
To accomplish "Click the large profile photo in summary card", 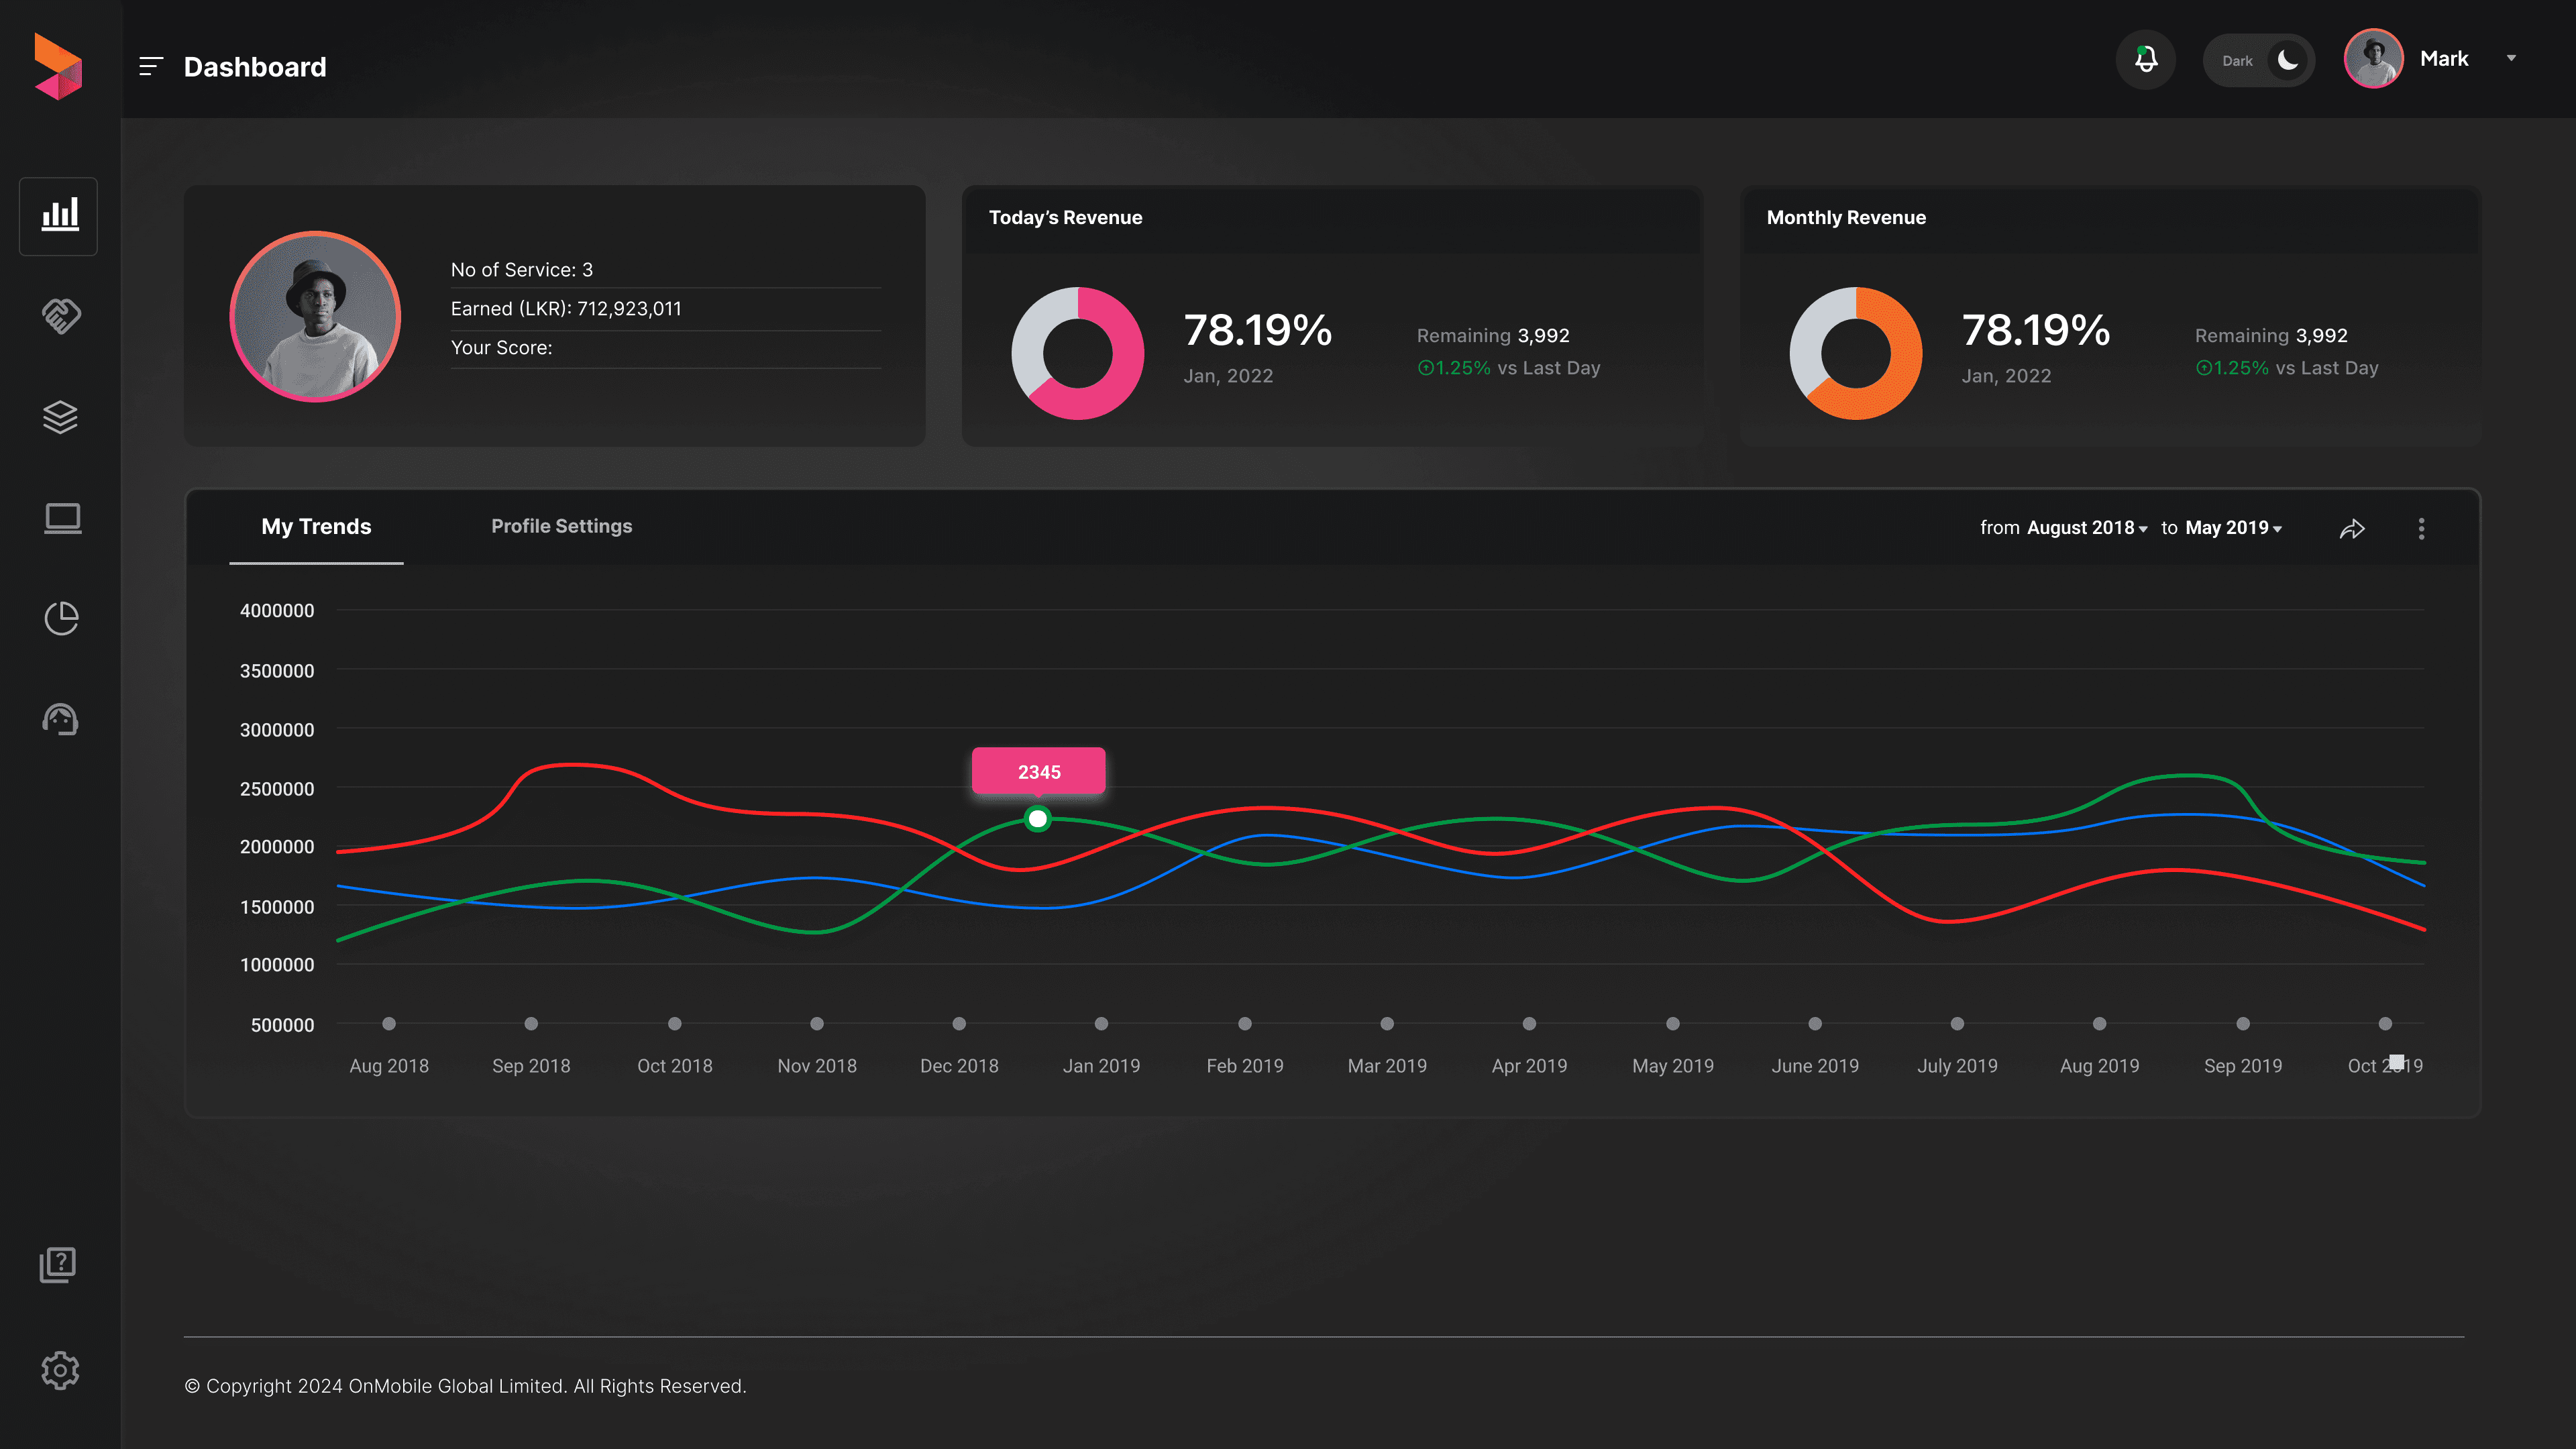I will [315, 316].
